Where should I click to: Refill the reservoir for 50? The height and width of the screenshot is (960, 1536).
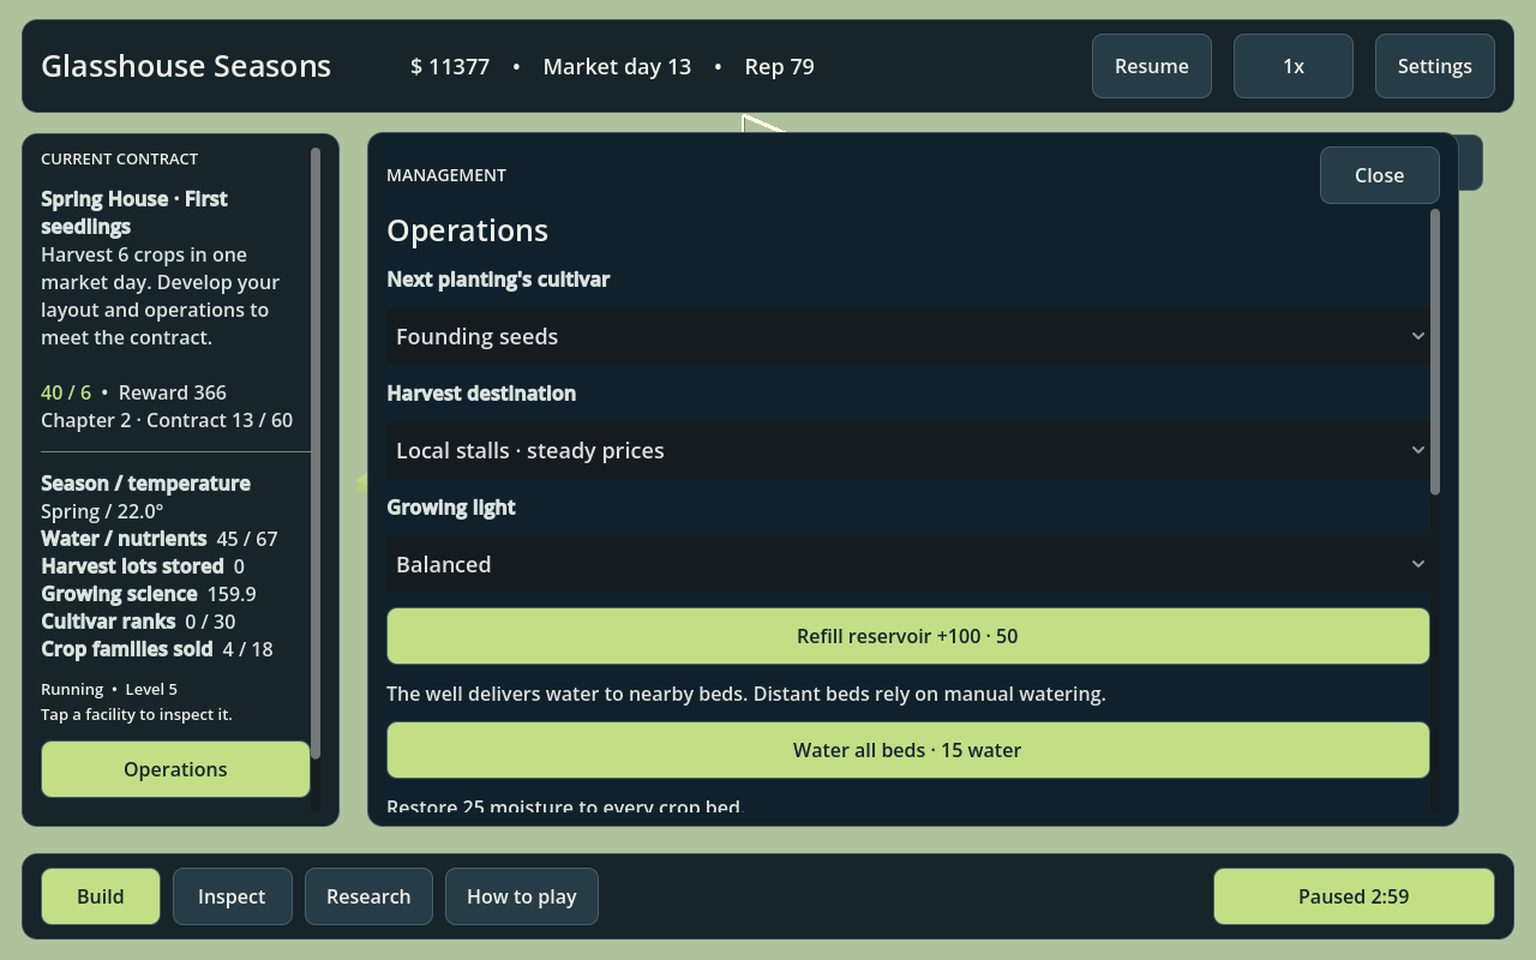[907, 636]
